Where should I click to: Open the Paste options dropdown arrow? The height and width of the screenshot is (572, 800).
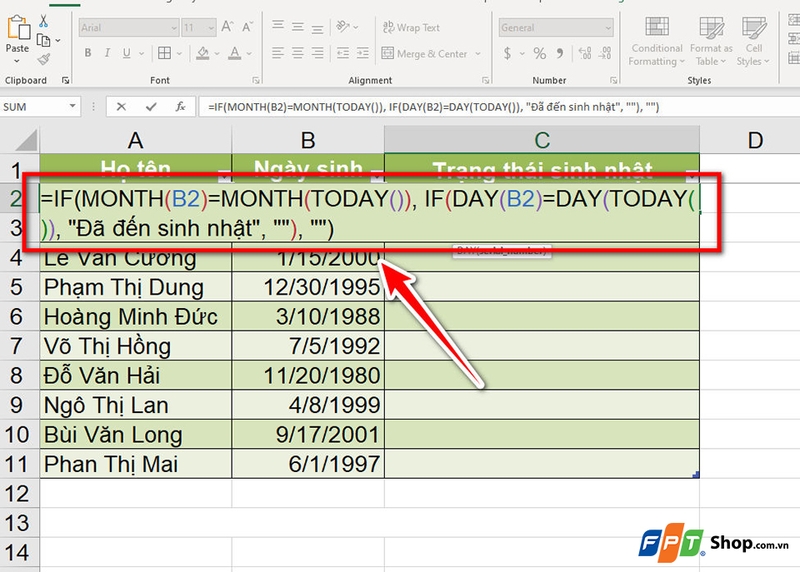[17, 61]
